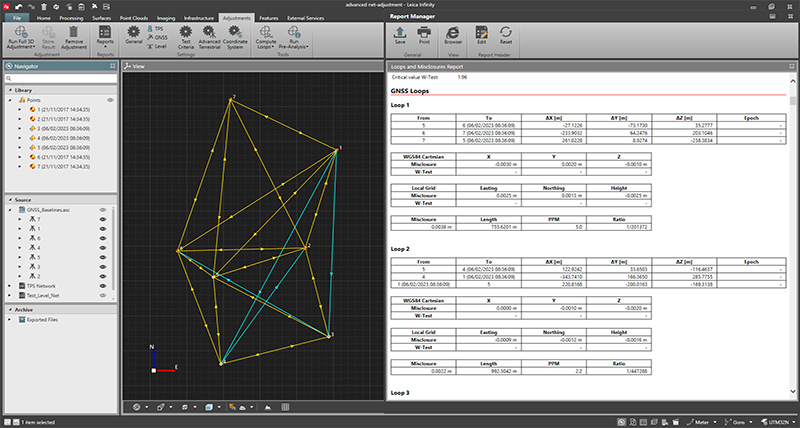Save the report in Report Manager
Viewport: 800px width, 428px height.
coord(400,35)
